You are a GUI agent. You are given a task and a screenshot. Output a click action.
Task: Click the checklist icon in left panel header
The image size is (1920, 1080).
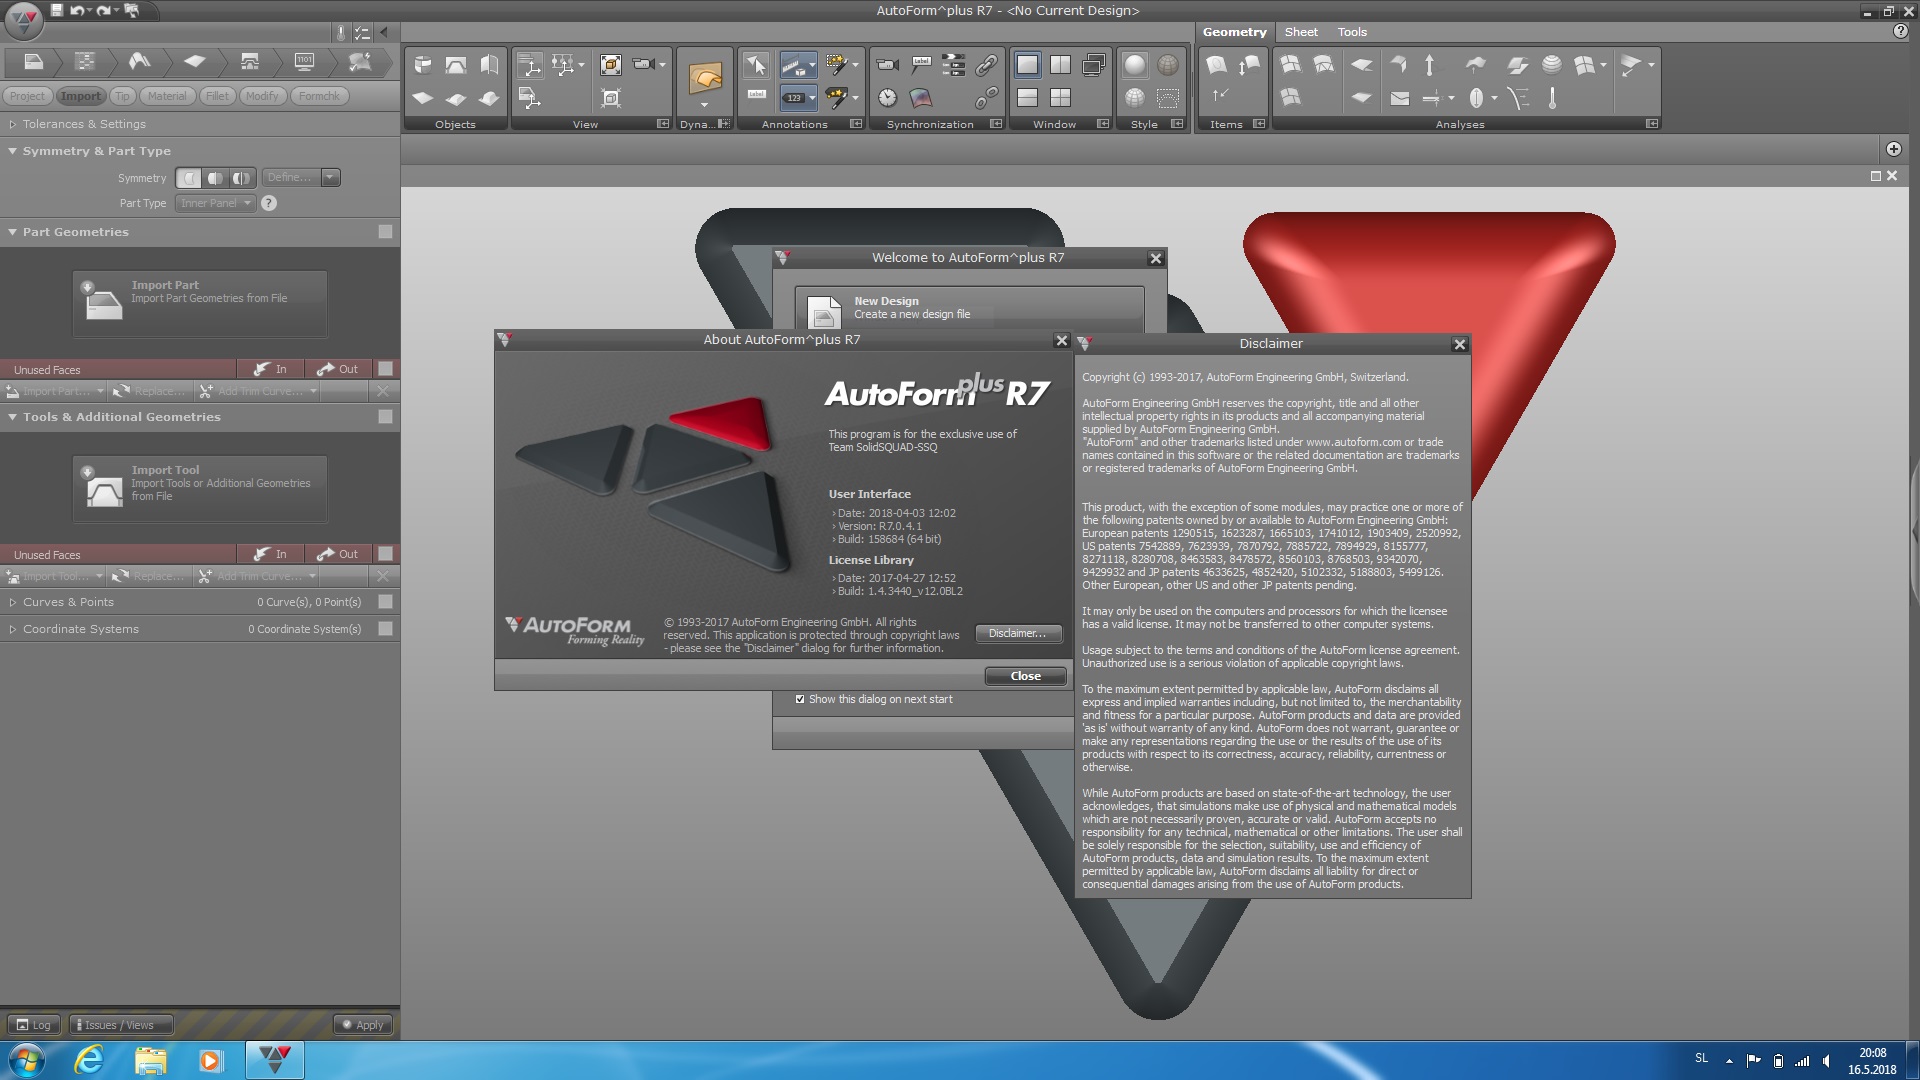pyautogui.click(x=362, y=32)
